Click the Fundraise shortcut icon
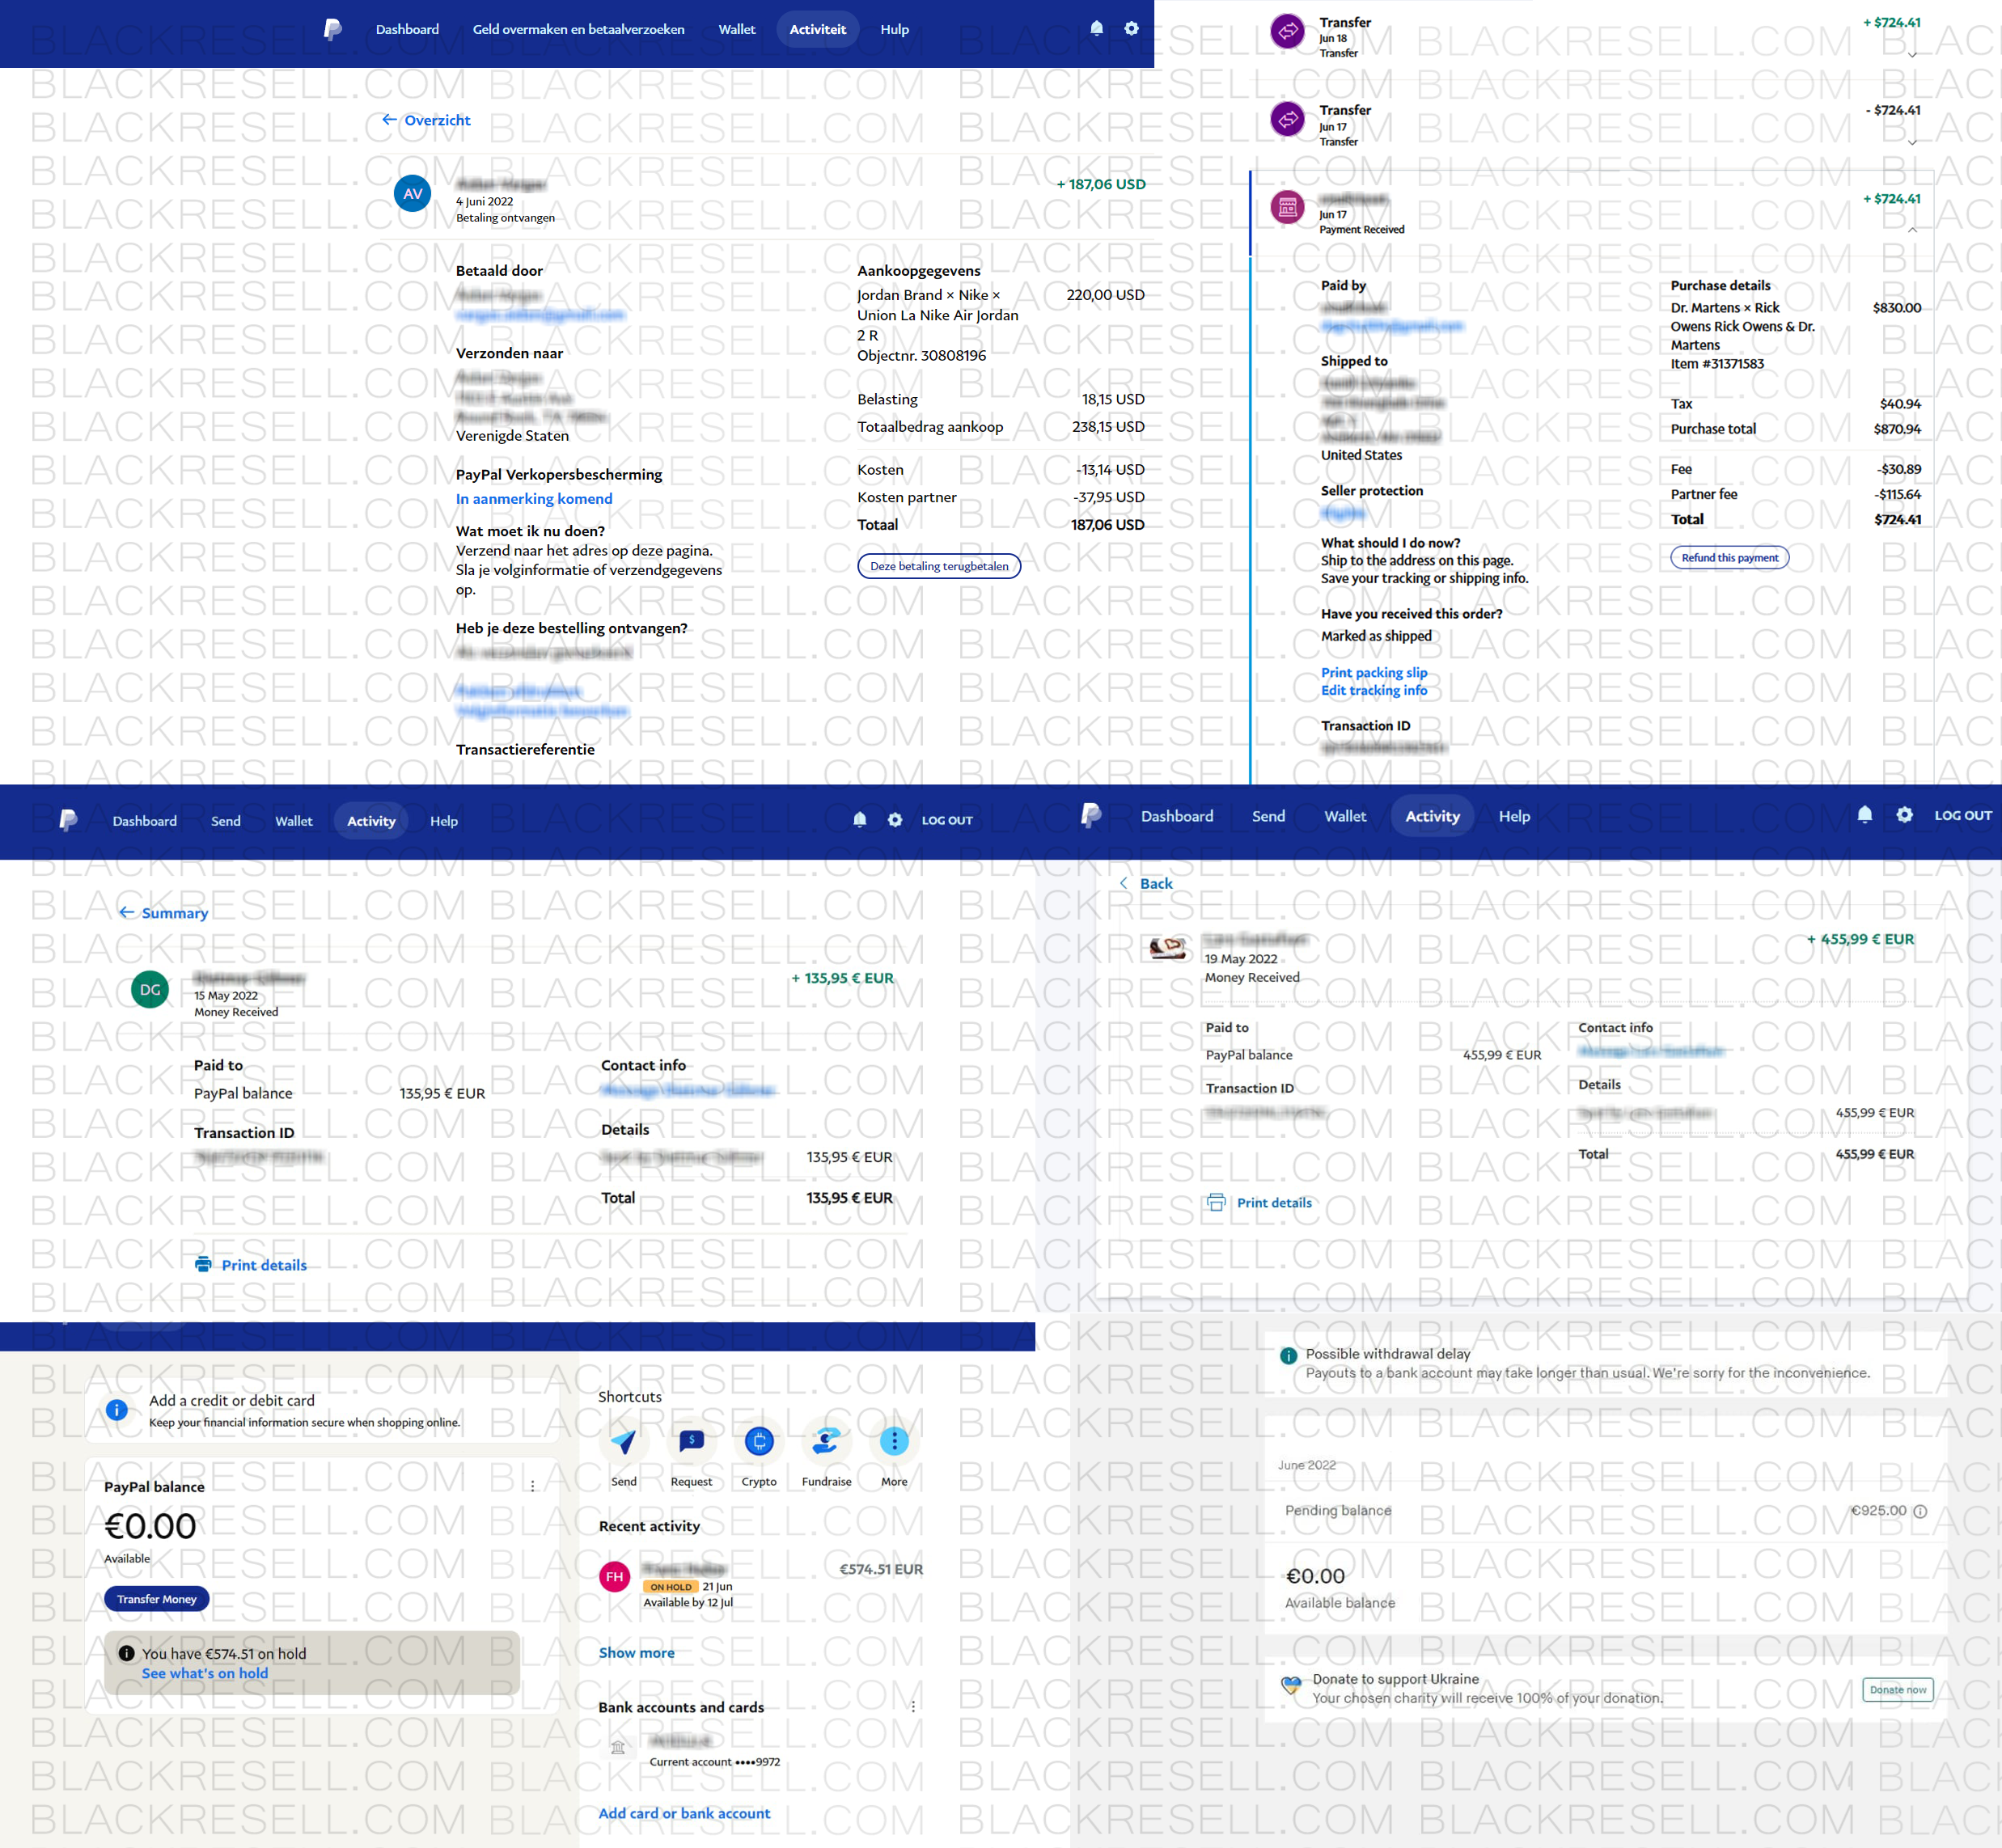 (x=826, y=1441)
